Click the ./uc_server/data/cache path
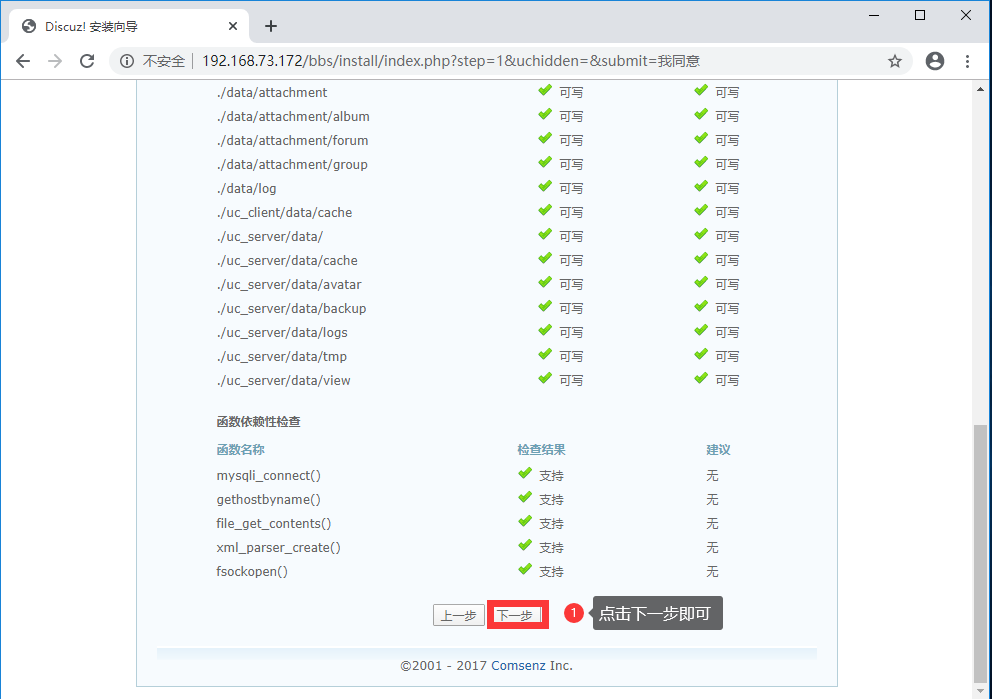 [x=287, y=261]
